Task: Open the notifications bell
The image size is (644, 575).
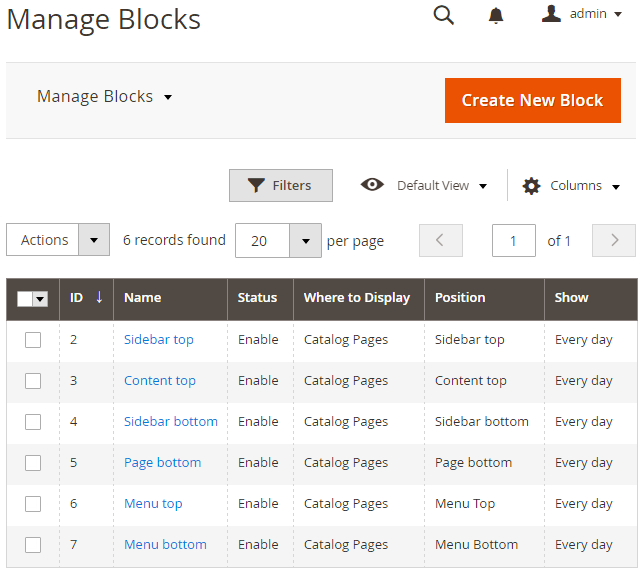Action: click(x=496, y=16)
